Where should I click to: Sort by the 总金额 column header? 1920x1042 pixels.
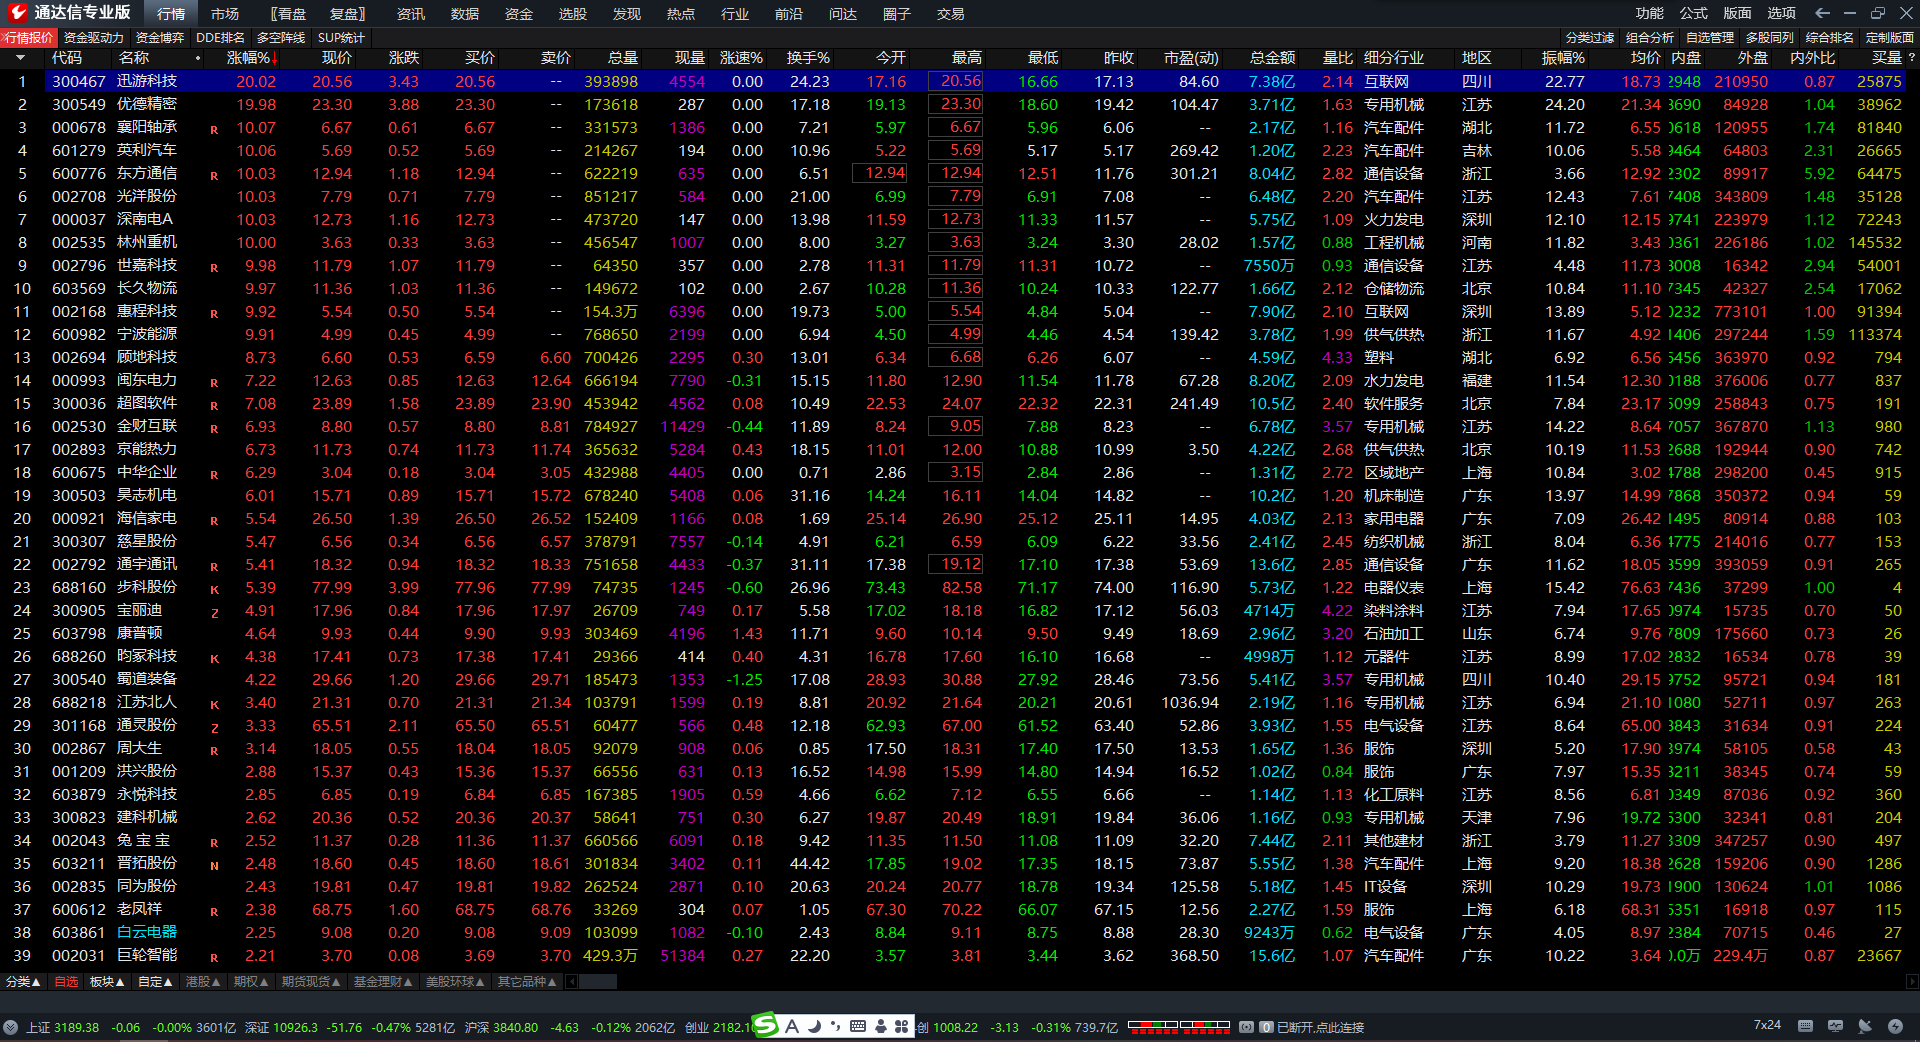(x=1272, y=58)
